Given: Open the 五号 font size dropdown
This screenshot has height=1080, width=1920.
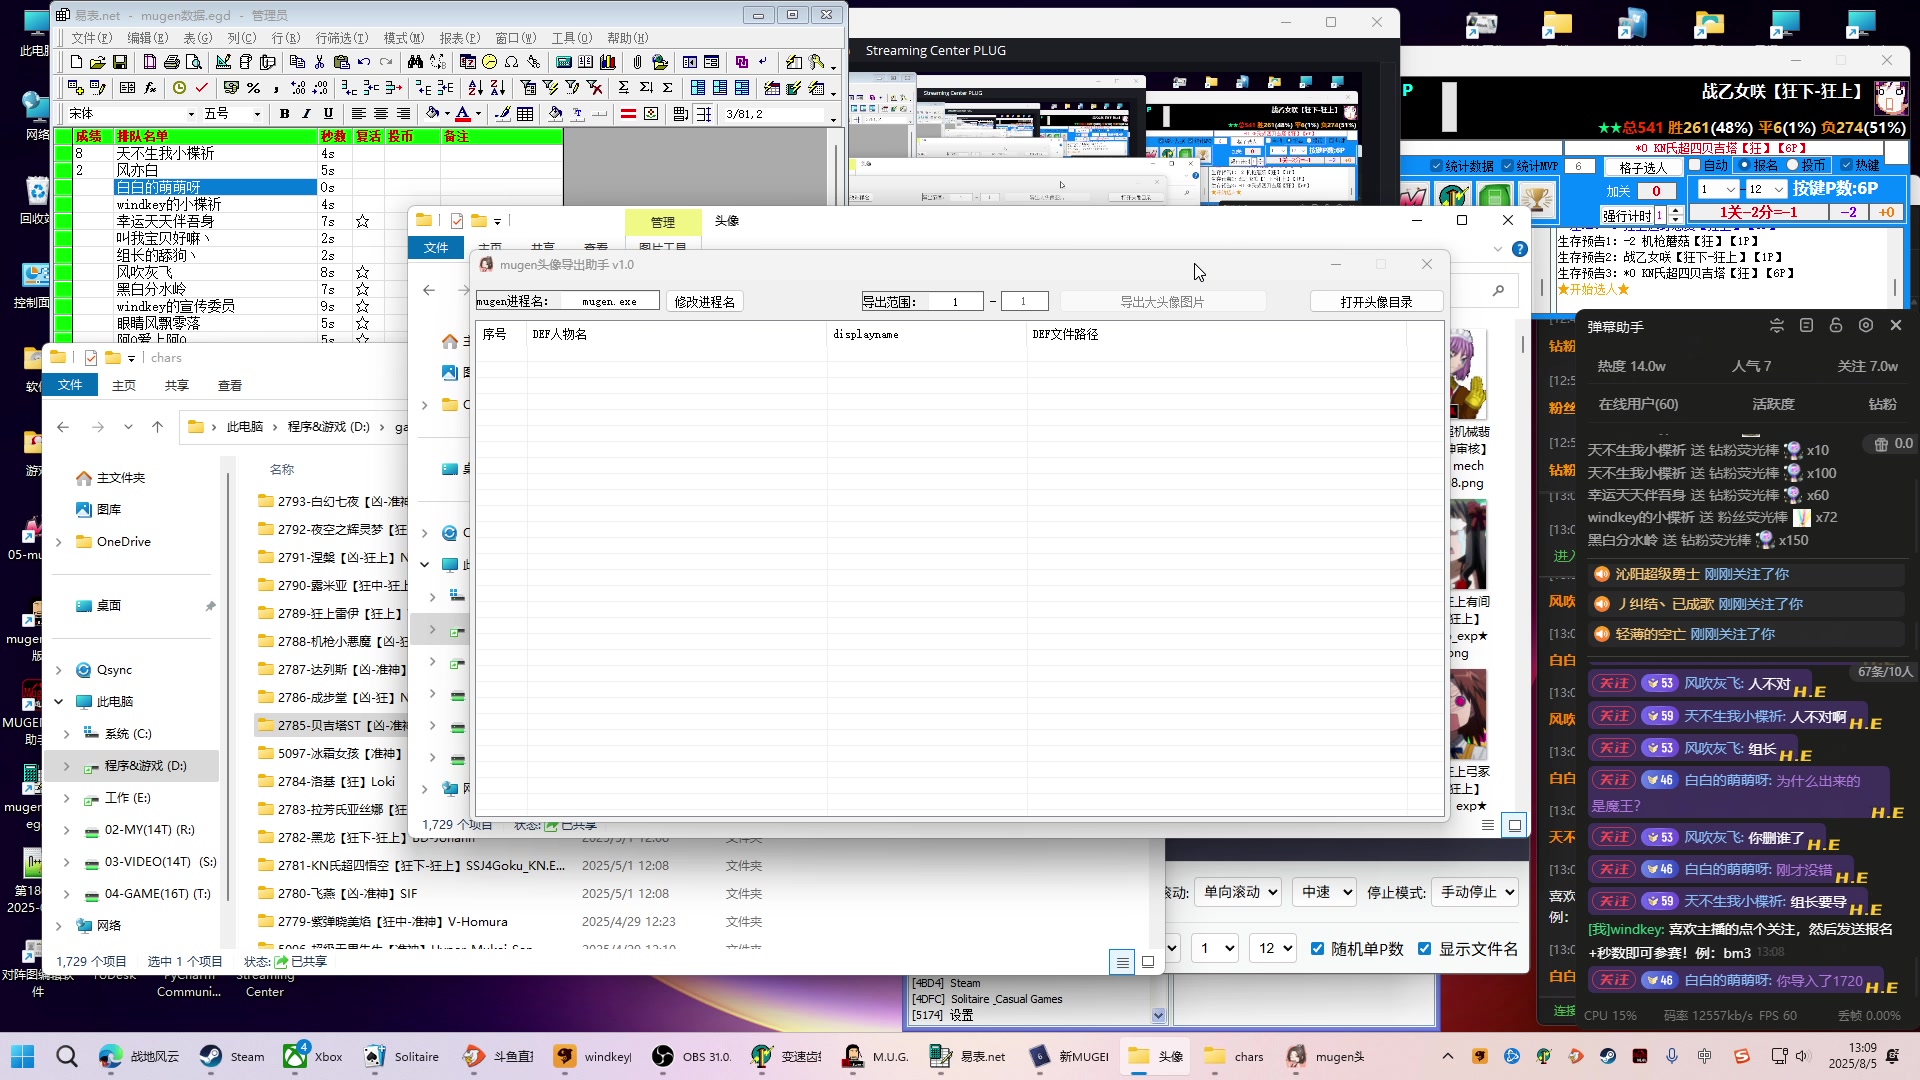Looking at the screenshot, I should coord(257,114).
